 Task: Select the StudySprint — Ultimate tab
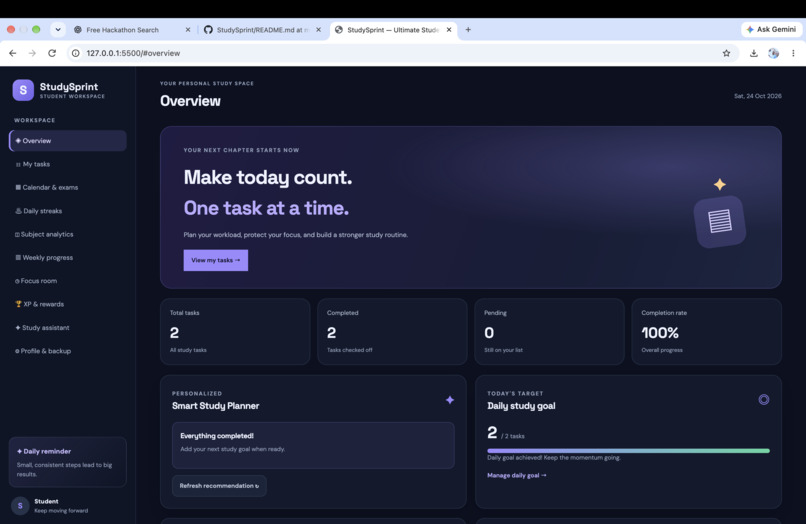point(393,30)
